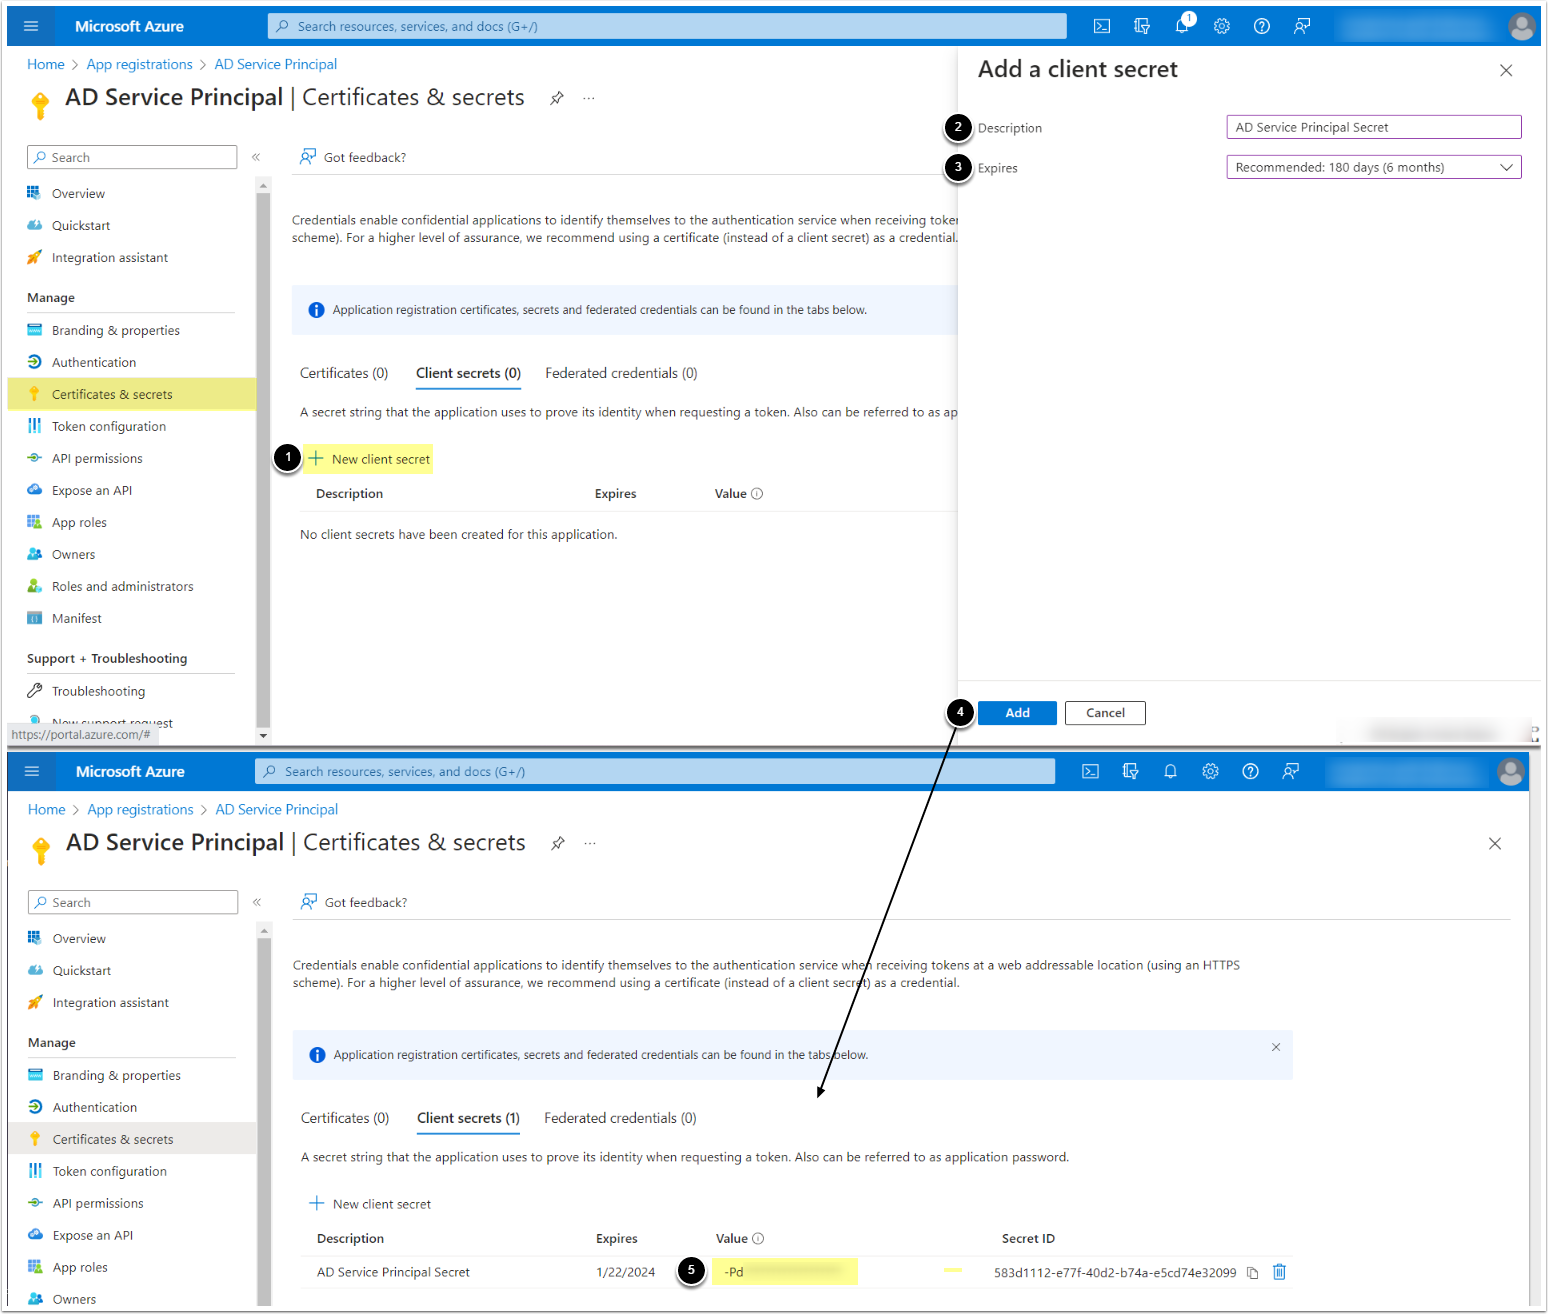Copy the Secret ID to clipboard
The width and height of the screenshot is (1548, 1314).
[x=1252, y=1273]
